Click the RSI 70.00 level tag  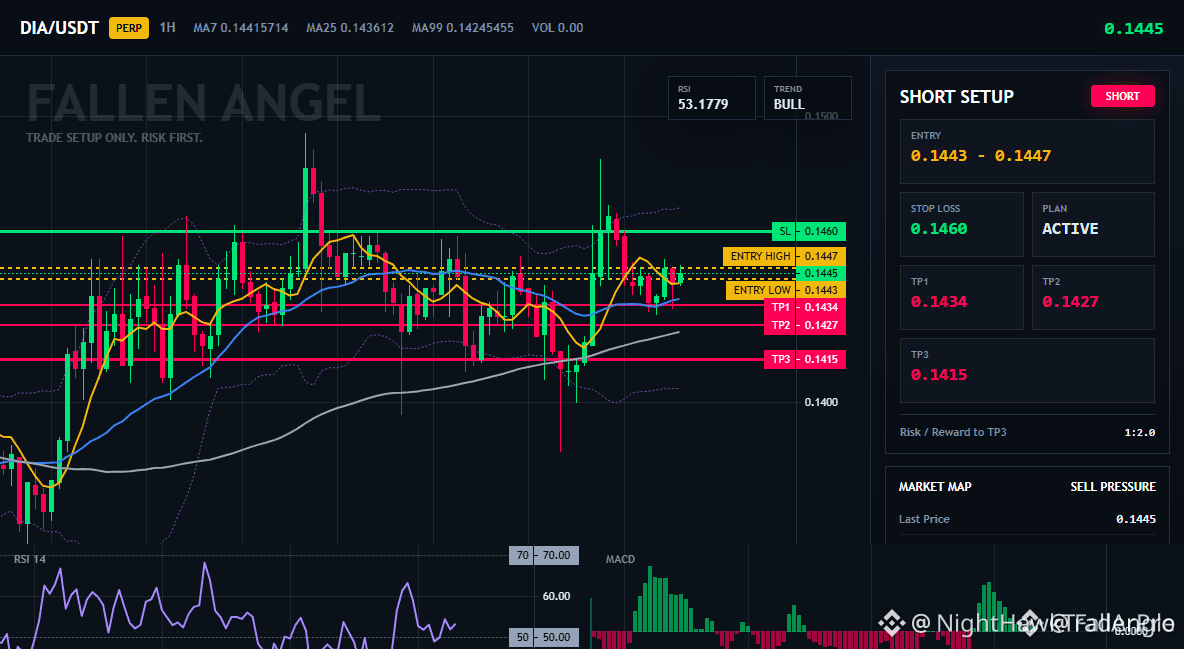[544, 555]
